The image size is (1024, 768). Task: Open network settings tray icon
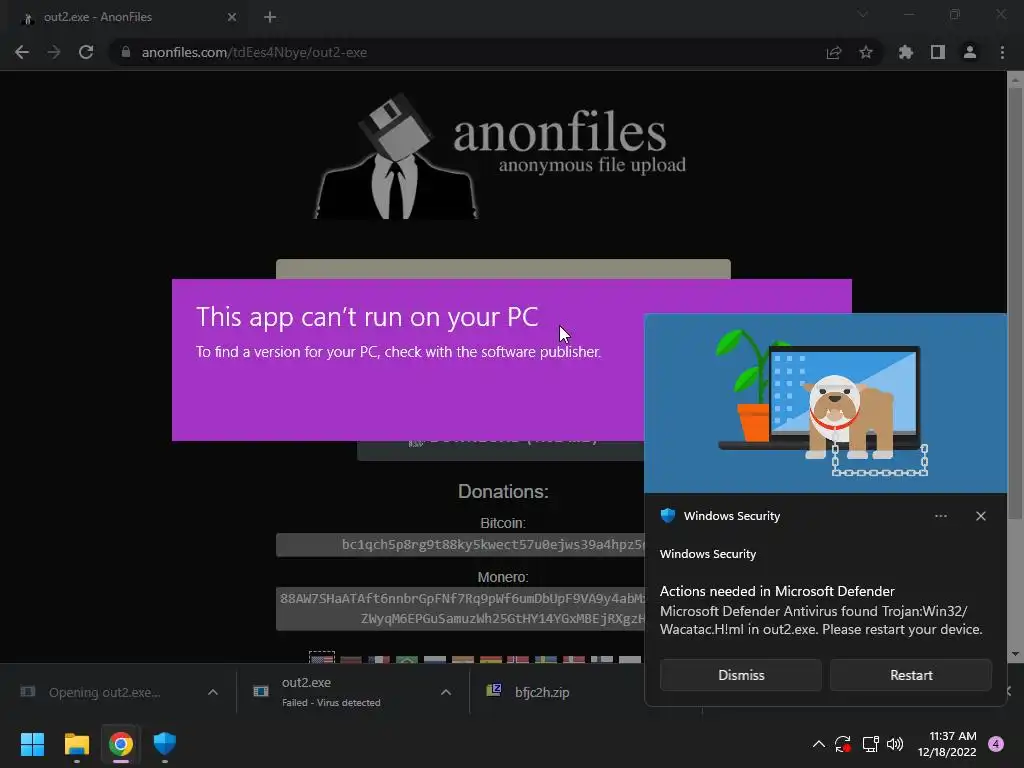tap(870, 744)
